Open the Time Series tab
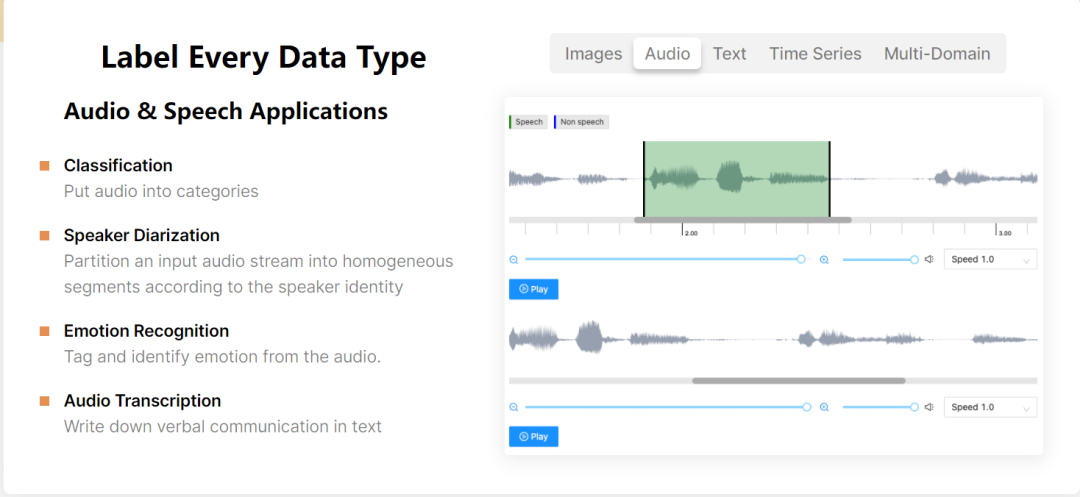Image resolution: width=1080 pixels, height=497 pixels. coord(815,54)
